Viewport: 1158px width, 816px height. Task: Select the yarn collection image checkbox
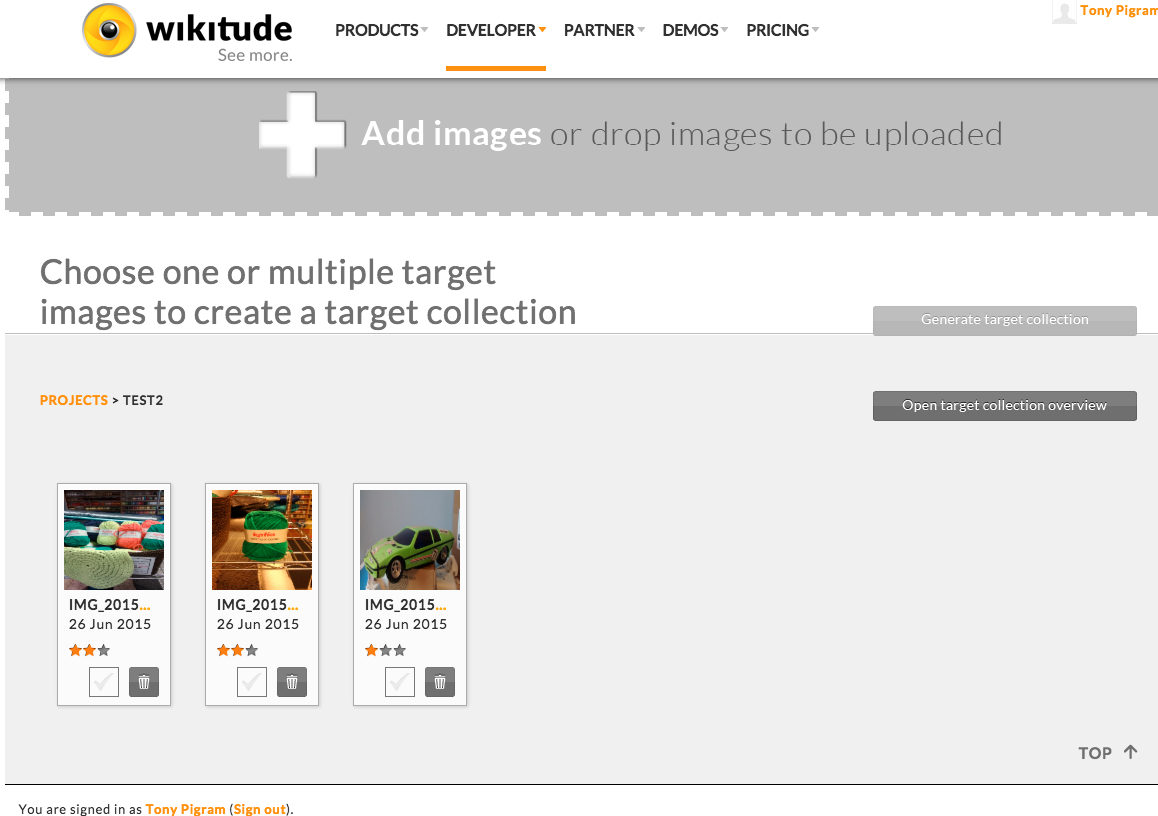(x=104, y=682)
